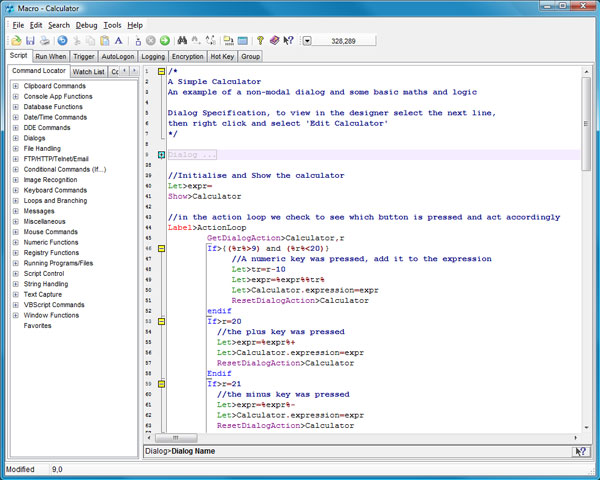Select 'VBScript Commands' tree item

coord(54,305)
